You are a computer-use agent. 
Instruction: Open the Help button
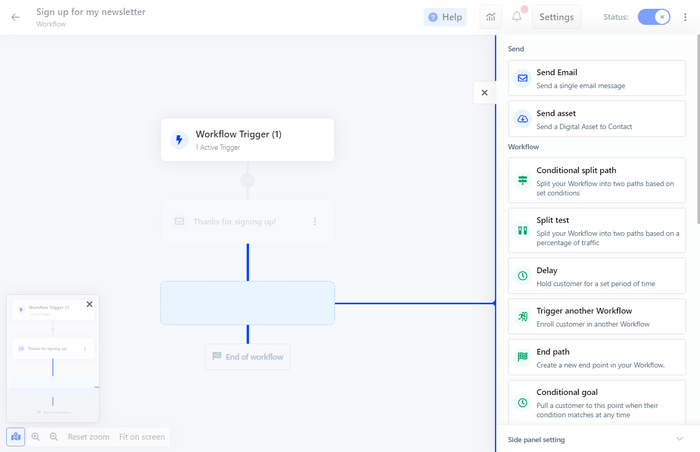click(x=445, y=17)
